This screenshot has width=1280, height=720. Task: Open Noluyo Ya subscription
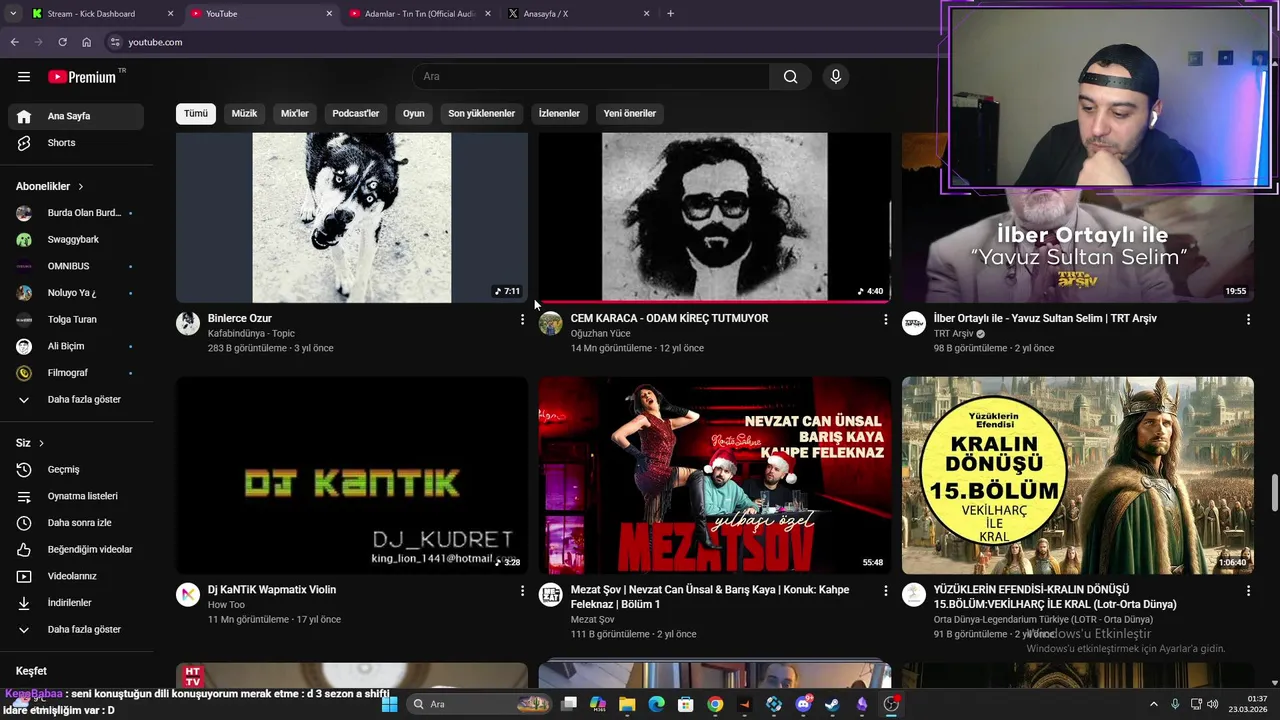tap(76, 293)
